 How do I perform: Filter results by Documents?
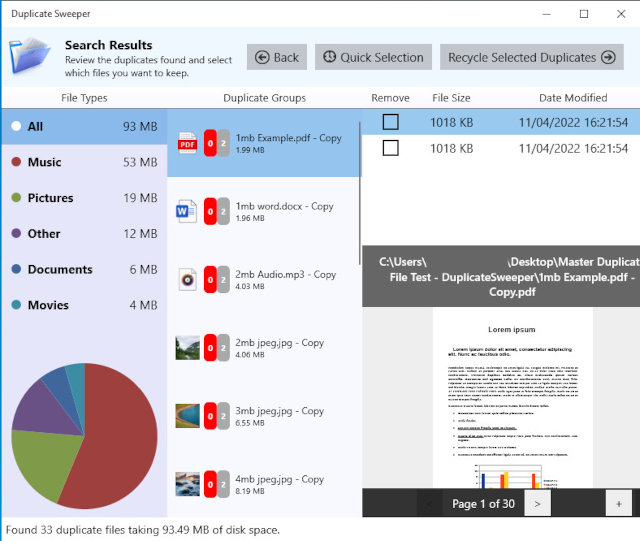84,269
